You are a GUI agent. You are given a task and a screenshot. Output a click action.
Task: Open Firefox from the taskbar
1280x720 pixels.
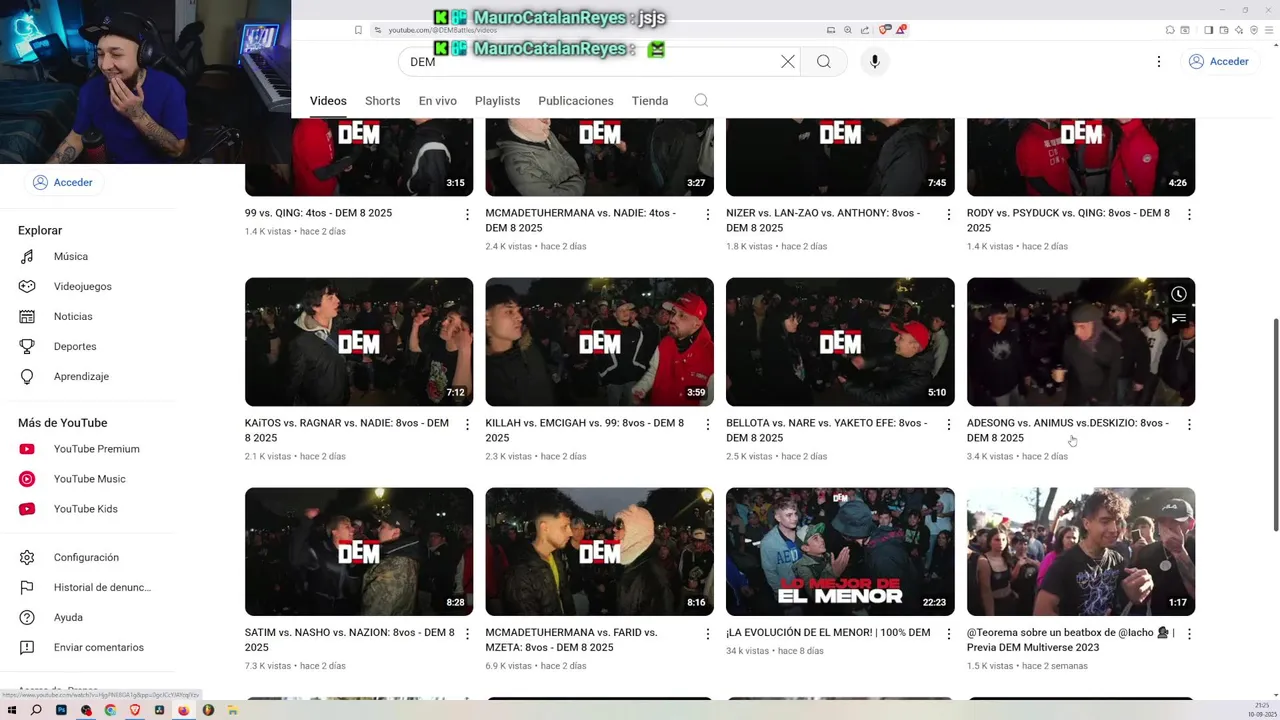click(184, 710)
